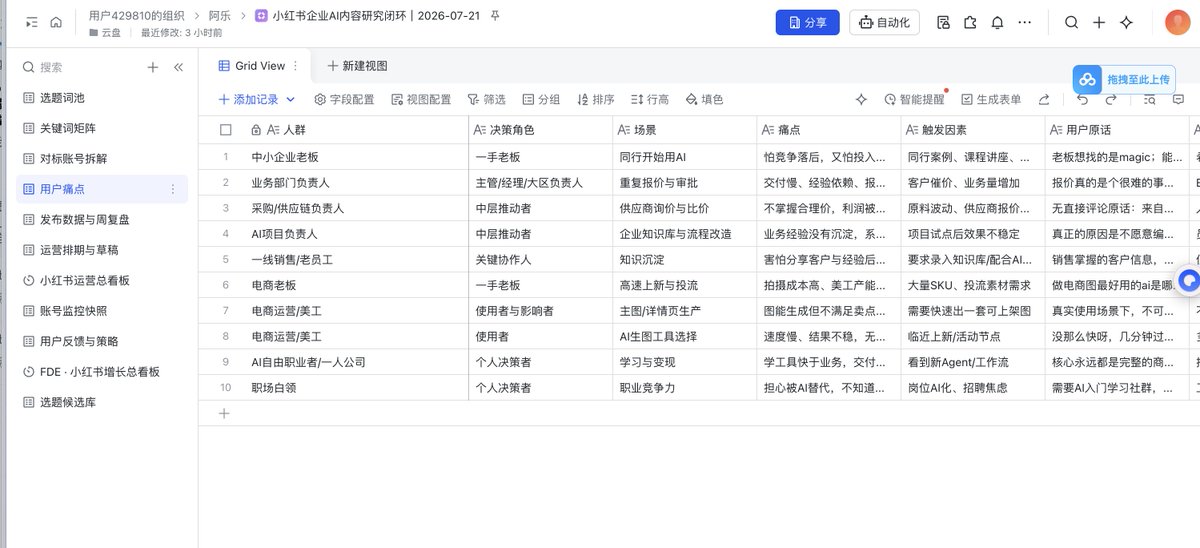Open 字段配置 field configuration
The width and height of the screenshot is (1200, 548).
(x=344, y=99)
